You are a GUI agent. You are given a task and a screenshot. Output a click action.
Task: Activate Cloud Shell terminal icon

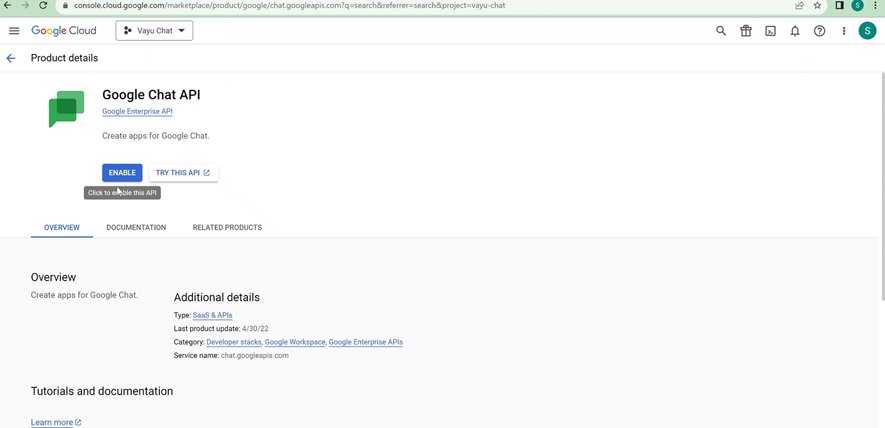pos(770,31)
